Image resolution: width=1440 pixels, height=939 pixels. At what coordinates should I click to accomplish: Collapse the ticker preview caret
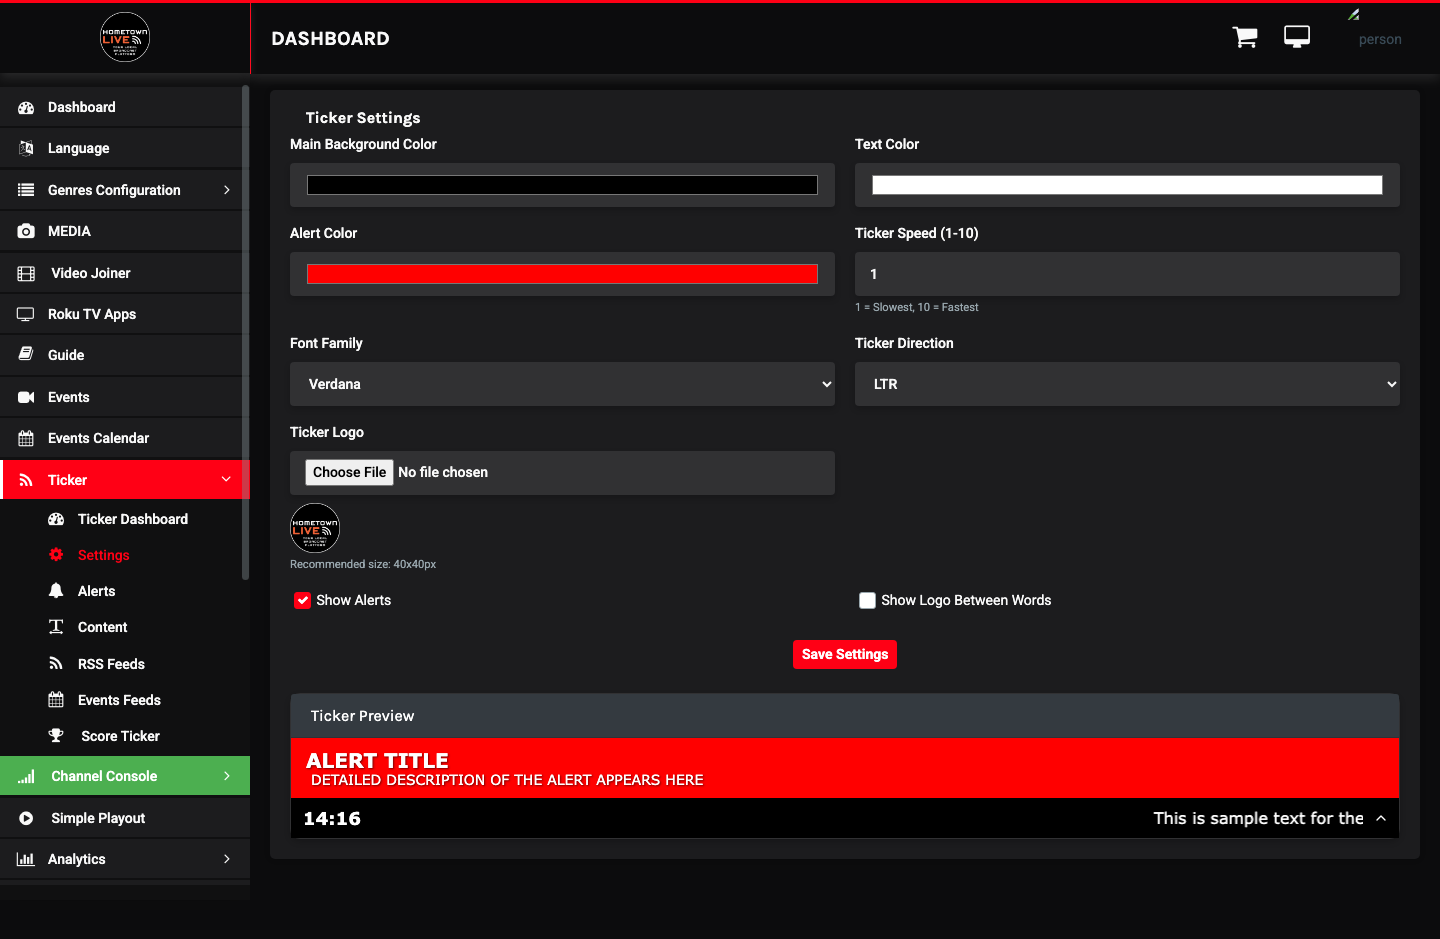click(1381, 818)
